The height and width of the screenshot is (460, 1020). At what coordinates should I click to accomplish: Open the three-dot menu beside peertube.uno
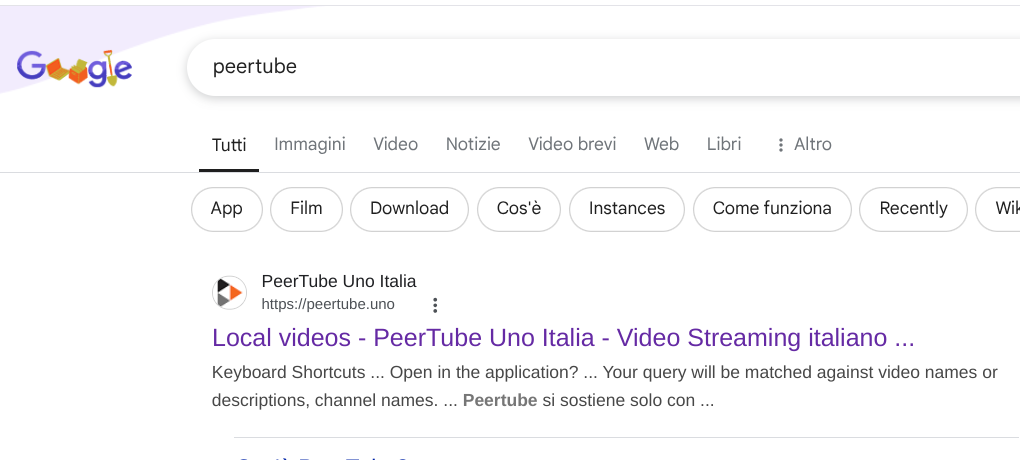(x=435, y=305)
